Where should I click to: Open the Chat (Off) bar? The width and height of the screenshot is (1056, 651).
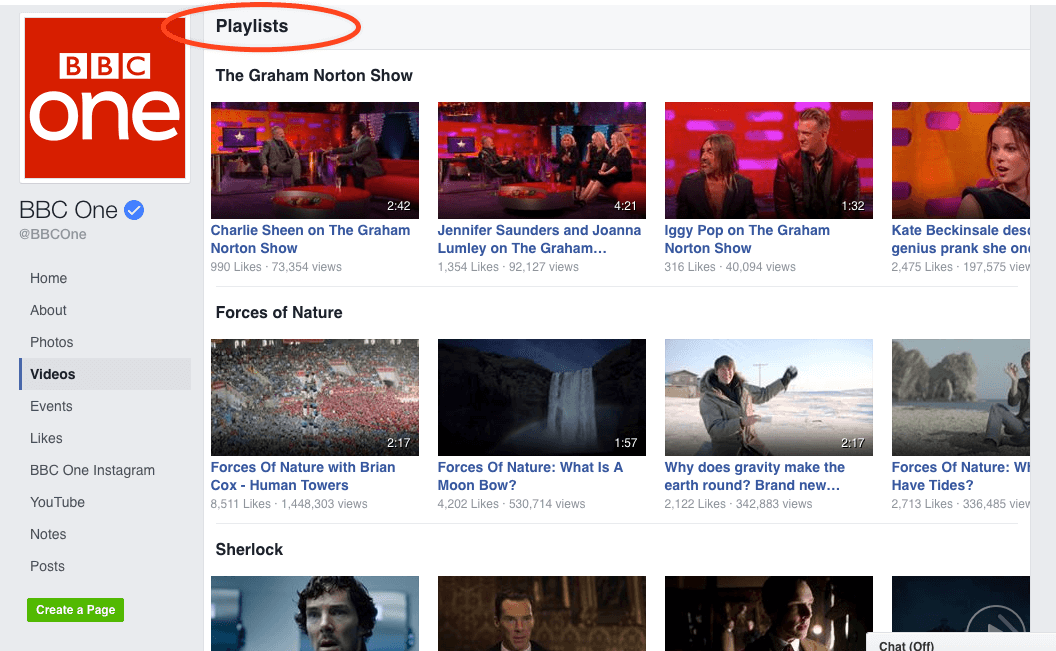click(x=906, y=645)
